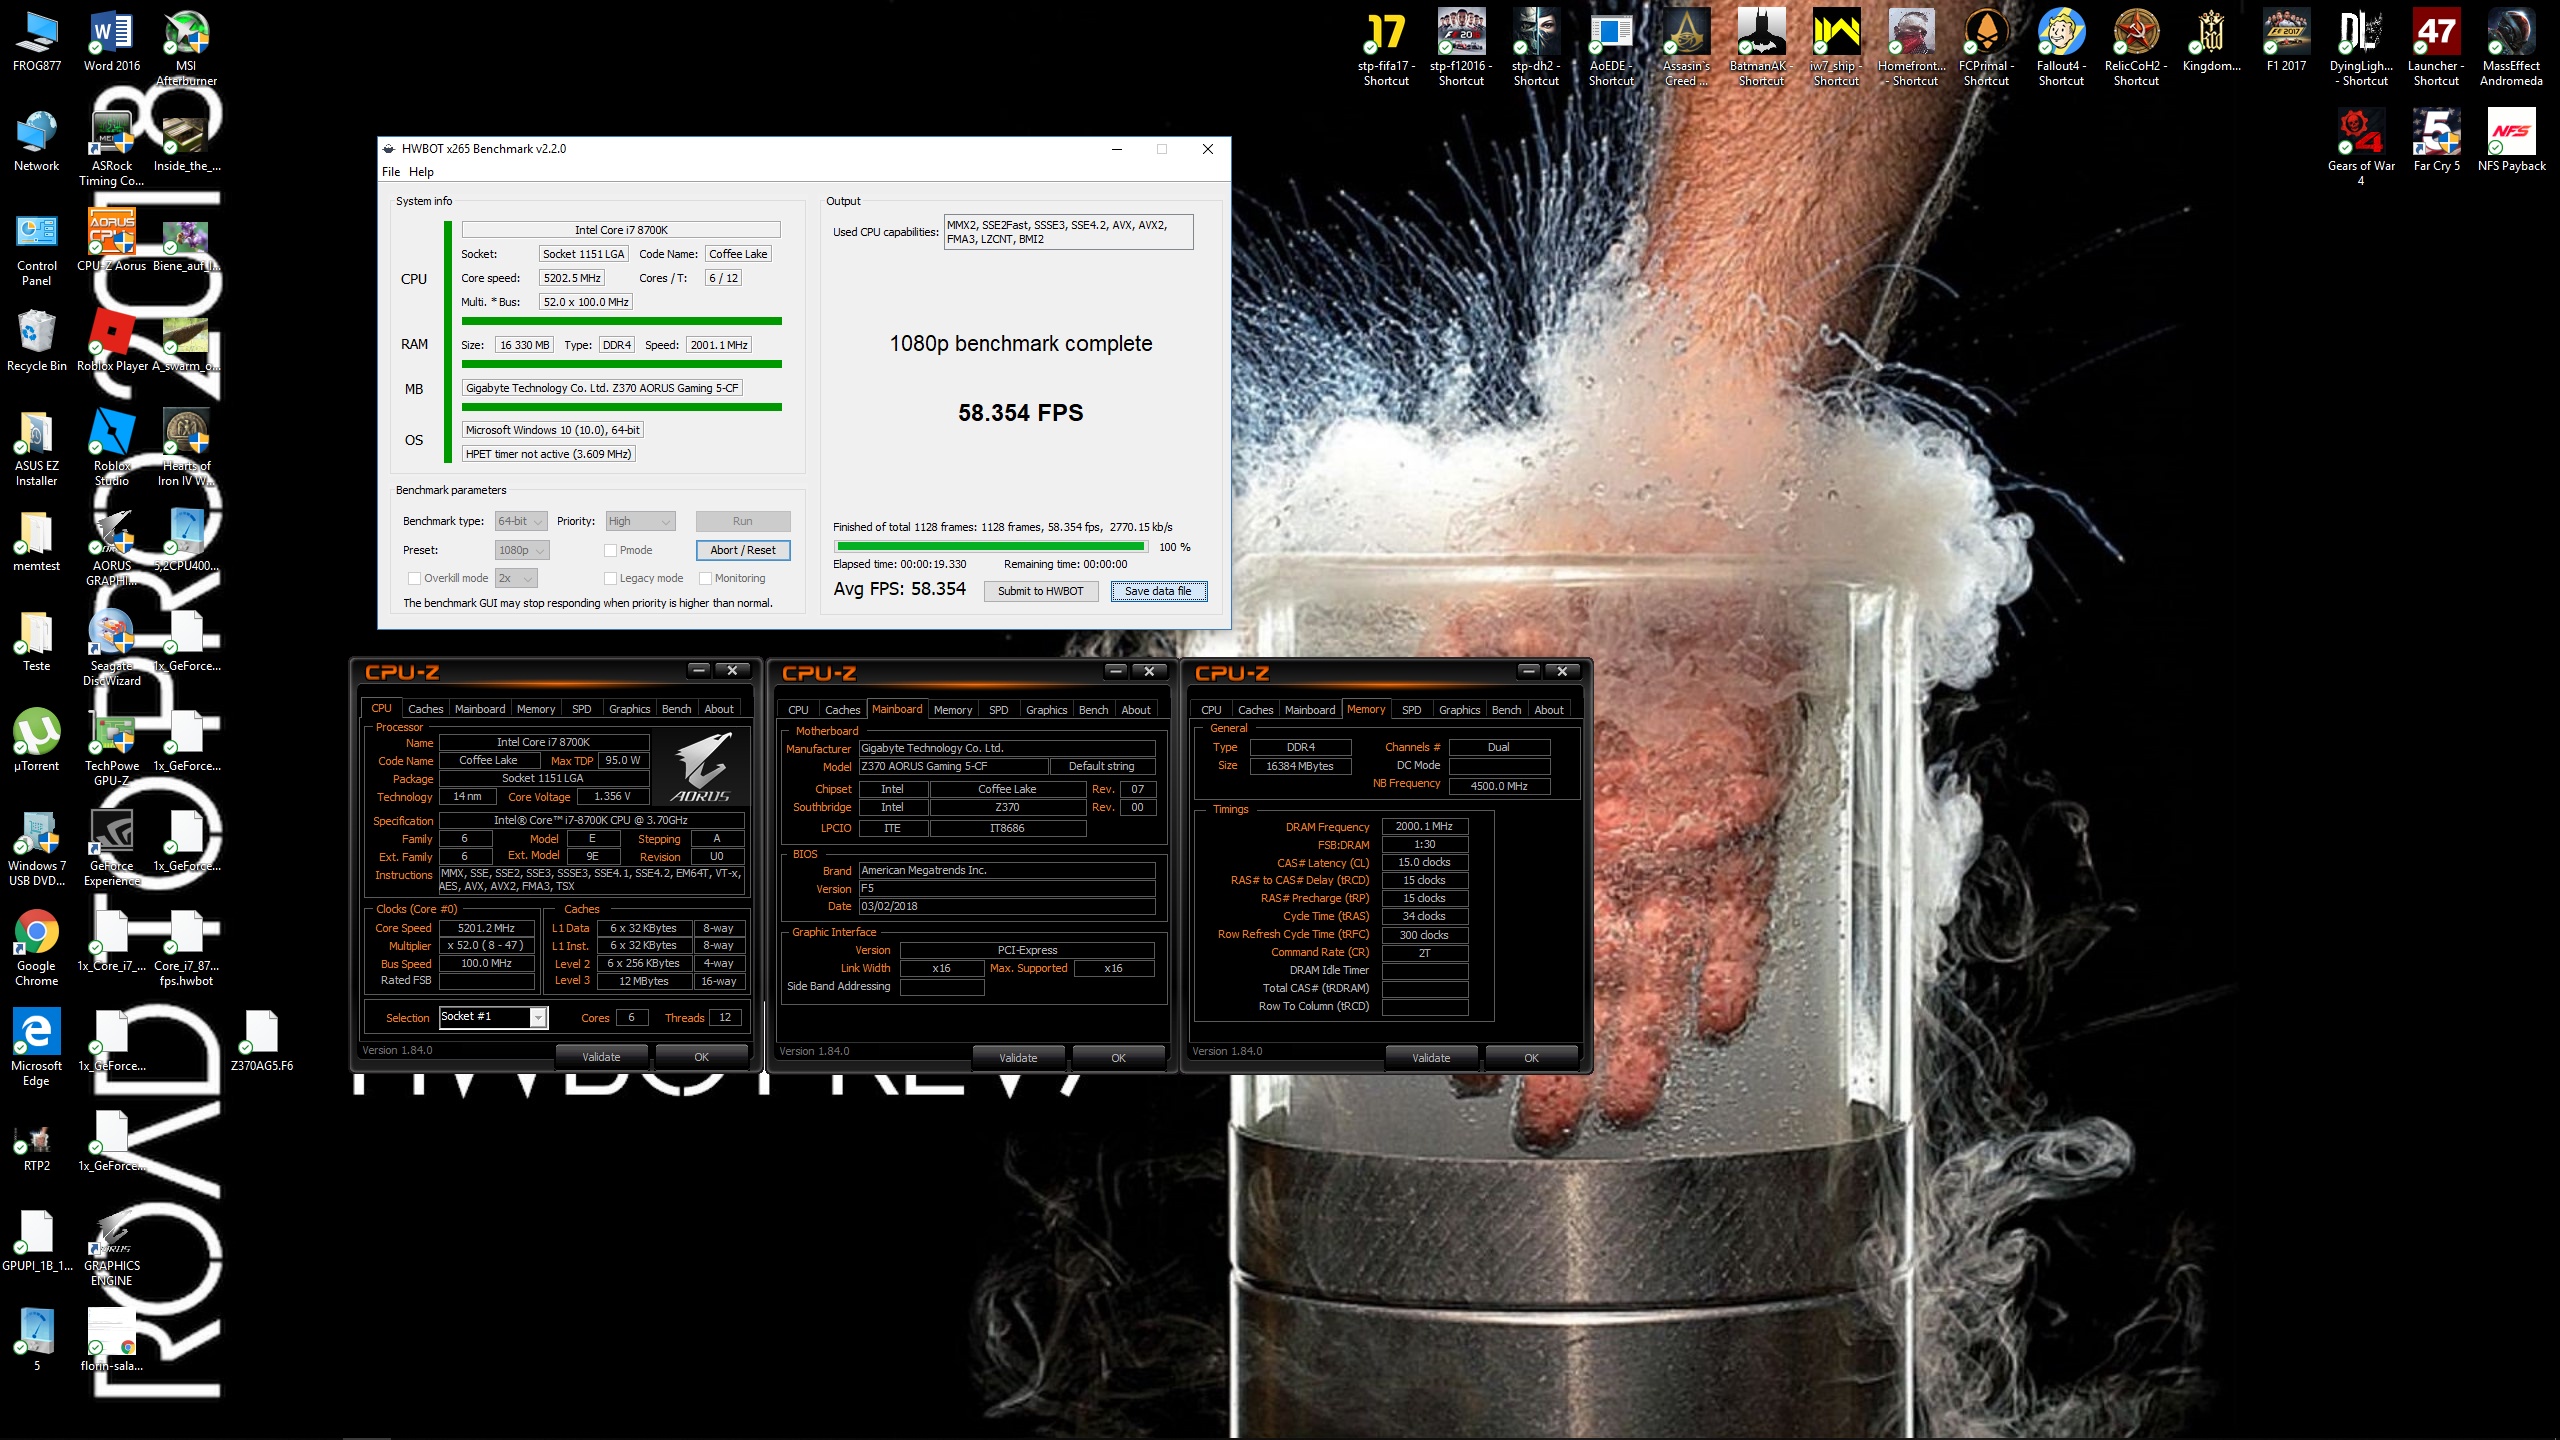Toggle the Pmode checkbox
The height and width of the screenshot is (1440, 2560).
(610, 550)
